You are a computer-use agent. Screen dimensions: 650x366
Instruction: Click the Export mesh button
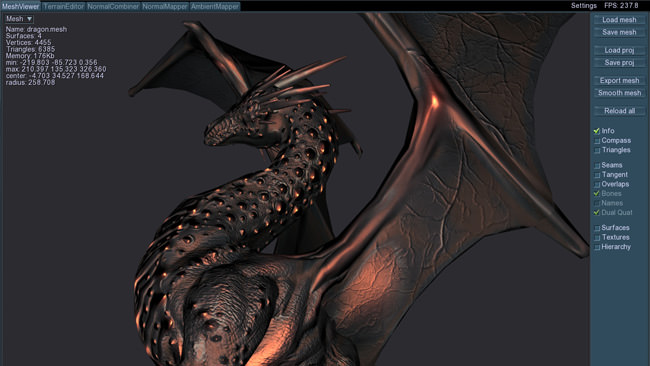(619, 80)
